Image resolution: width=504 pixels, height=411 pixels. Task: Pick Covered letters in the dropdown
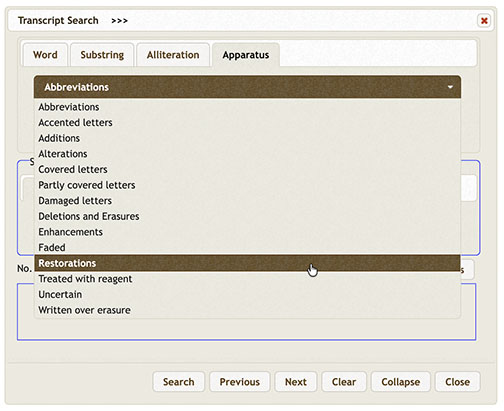247,170
